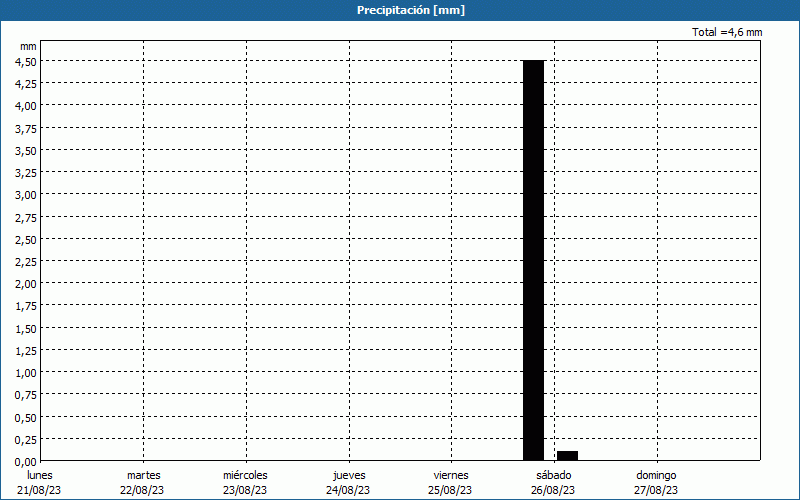Click the 26/08/23 date label
This screenshot has height=500, width=800.
(553, 490)
